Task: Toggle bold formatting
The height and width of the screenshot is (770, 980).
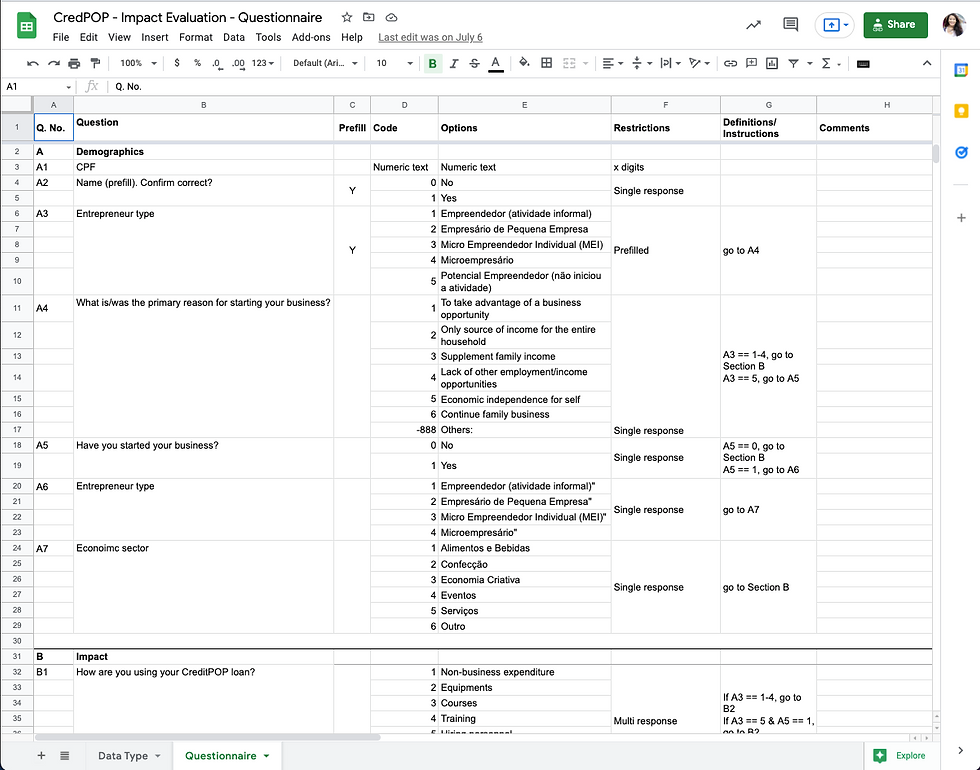Action: [432, 63]
